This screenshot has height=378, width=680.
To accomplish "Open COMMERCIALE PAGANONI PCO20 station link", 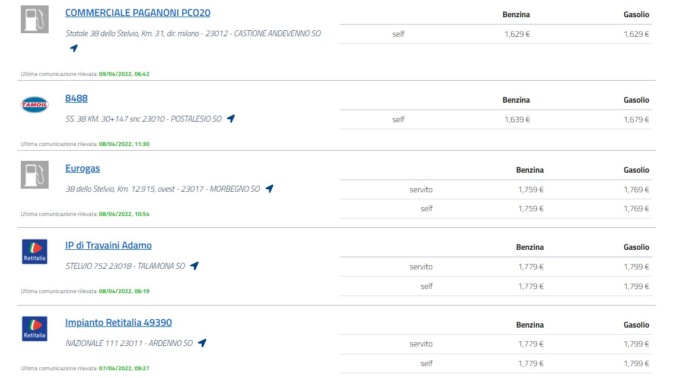I will pyautogui.click(x=137, y=13).
